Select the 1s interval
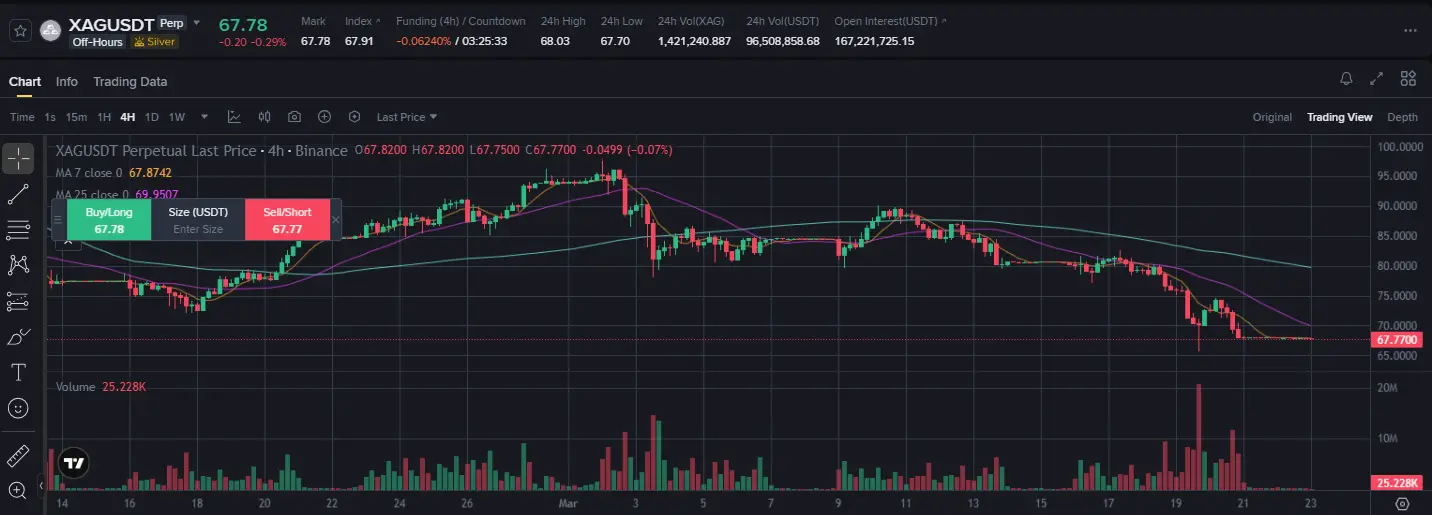 tap(50, 117)
